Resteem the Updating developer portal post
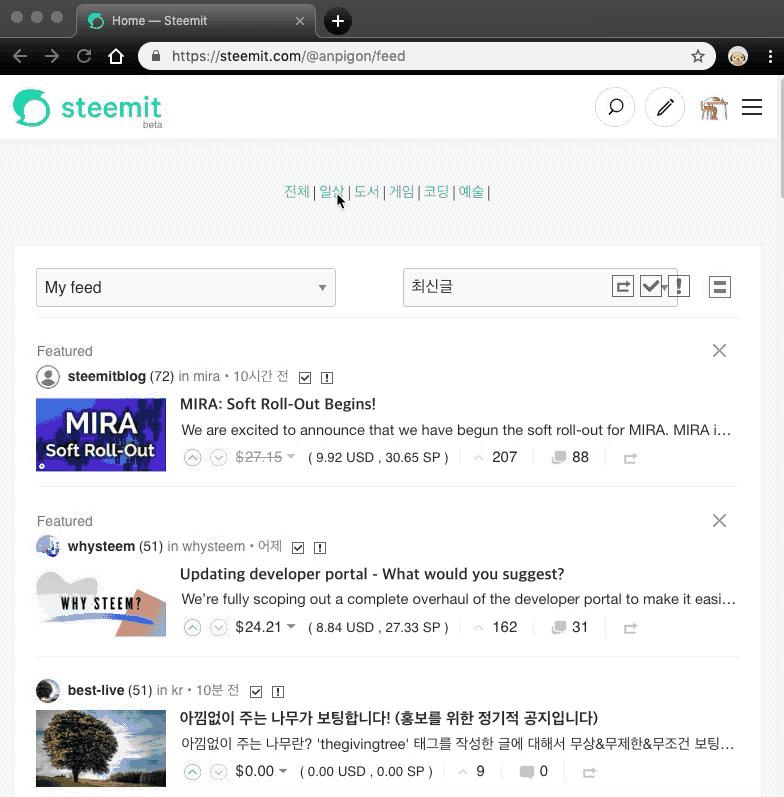784x797 pixels. 630,628
